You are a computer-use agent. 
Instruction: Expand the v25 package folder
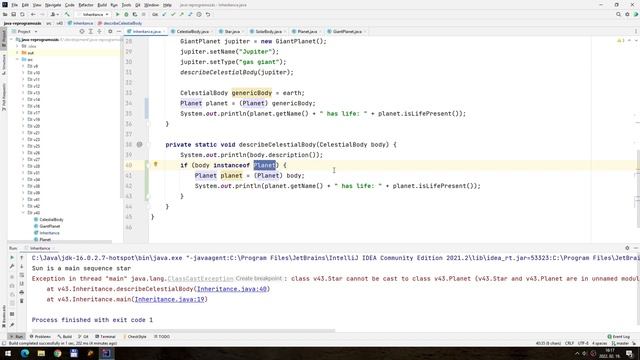[23, 146]
